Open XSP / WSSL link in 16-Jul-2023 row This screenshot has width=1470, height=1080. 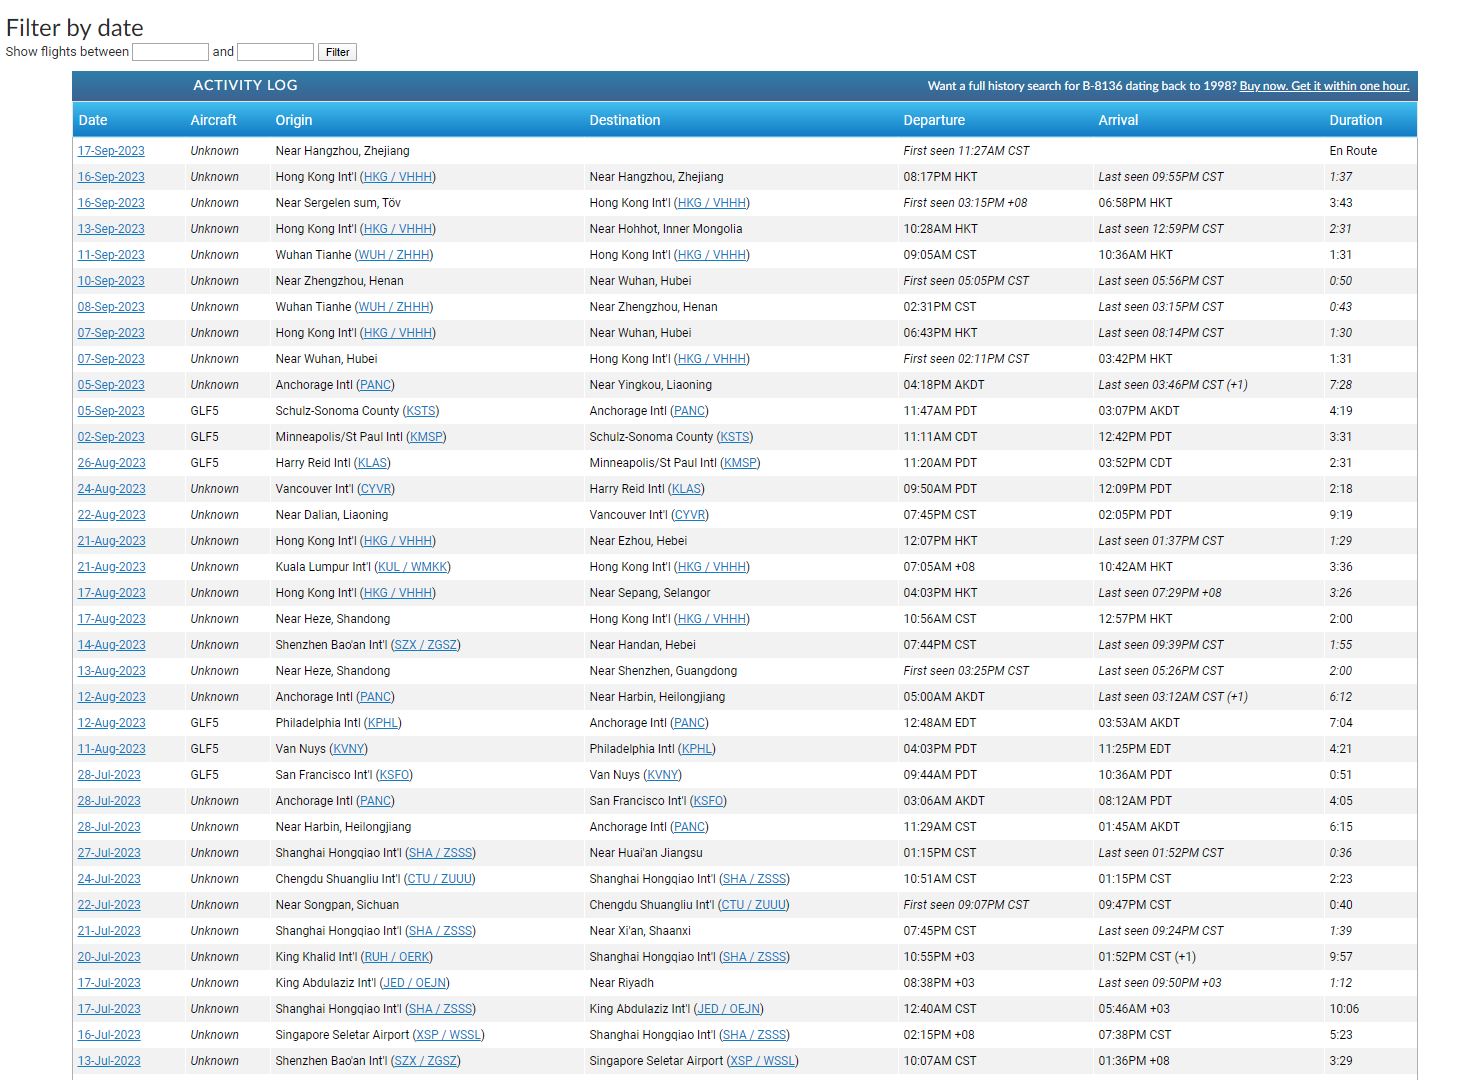[449, 1035]
